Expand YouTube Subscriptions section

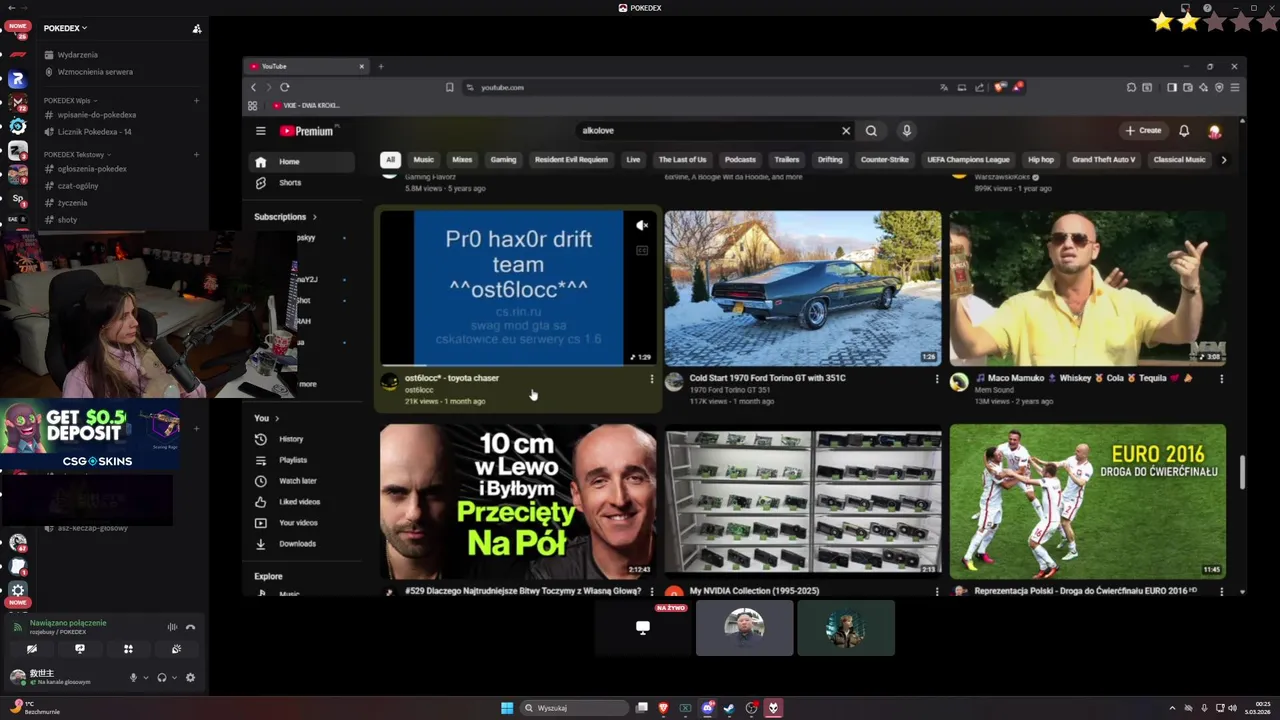pos(285,217)
